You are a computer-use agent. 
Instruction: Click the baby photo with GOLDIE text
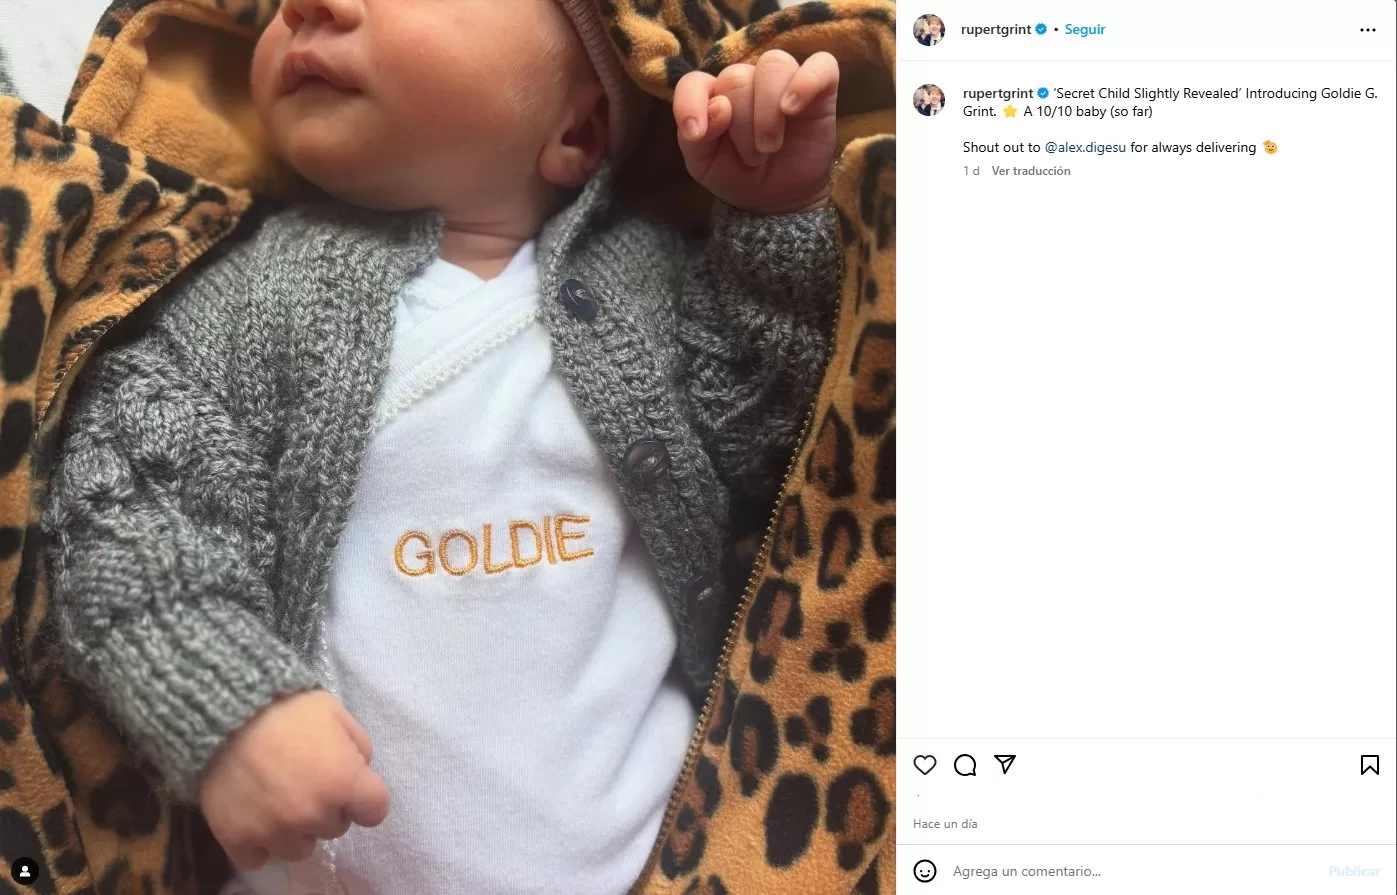[448, 447]
